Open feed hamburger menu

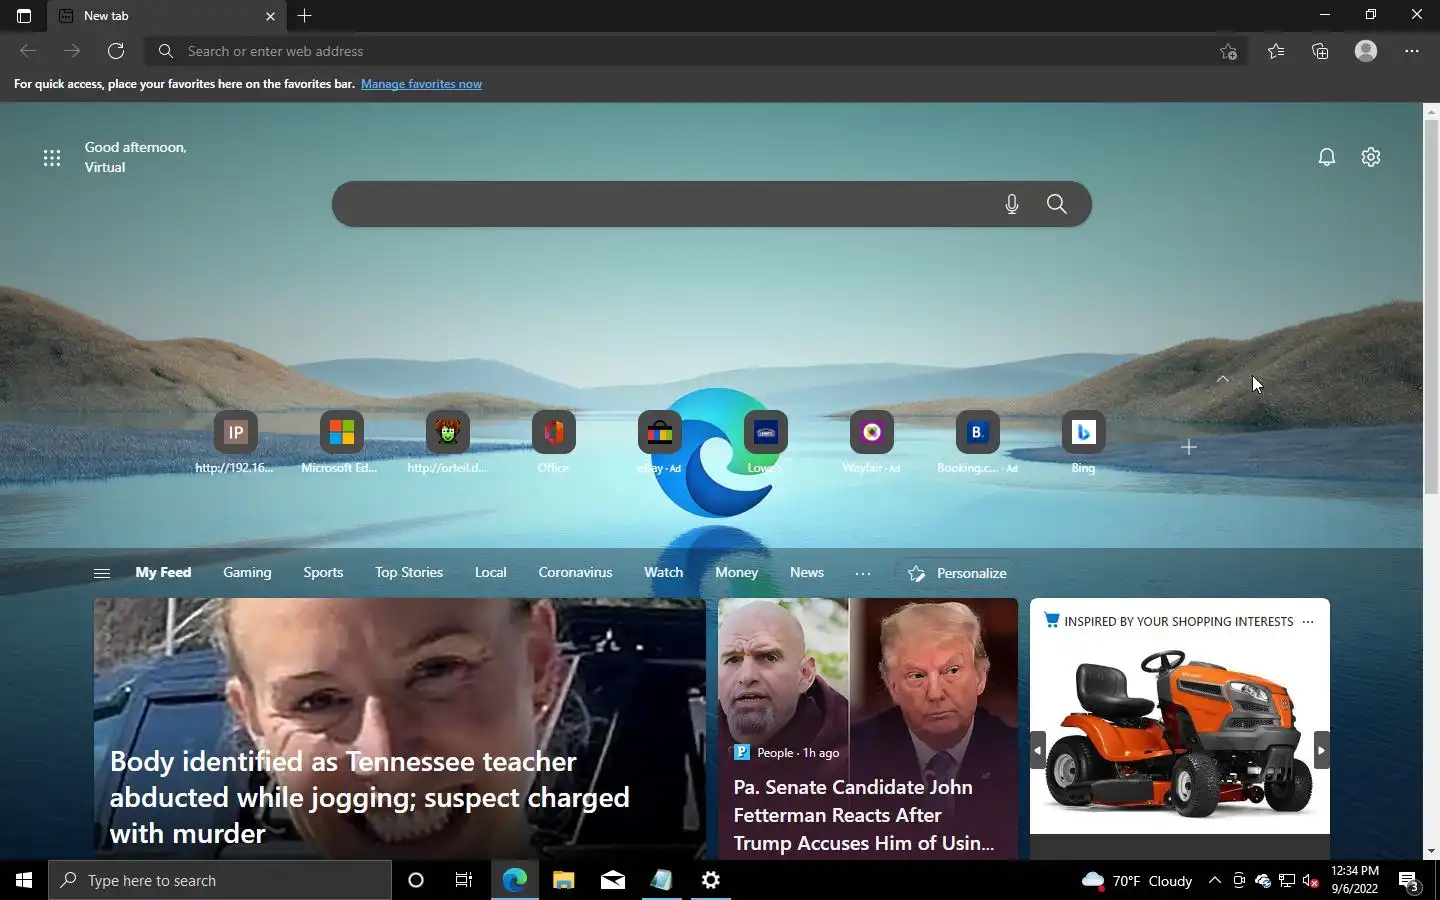point(101,573)
